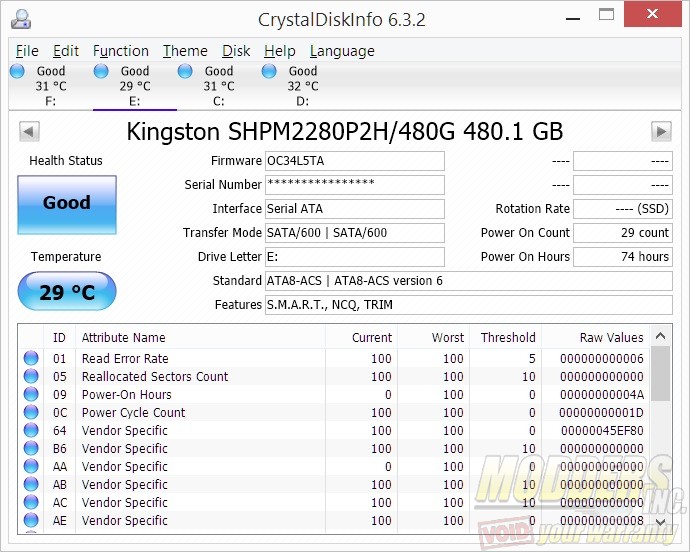Open the Function menu
The height and width of the screenshot is (552, 690).
tap(121, 51)
